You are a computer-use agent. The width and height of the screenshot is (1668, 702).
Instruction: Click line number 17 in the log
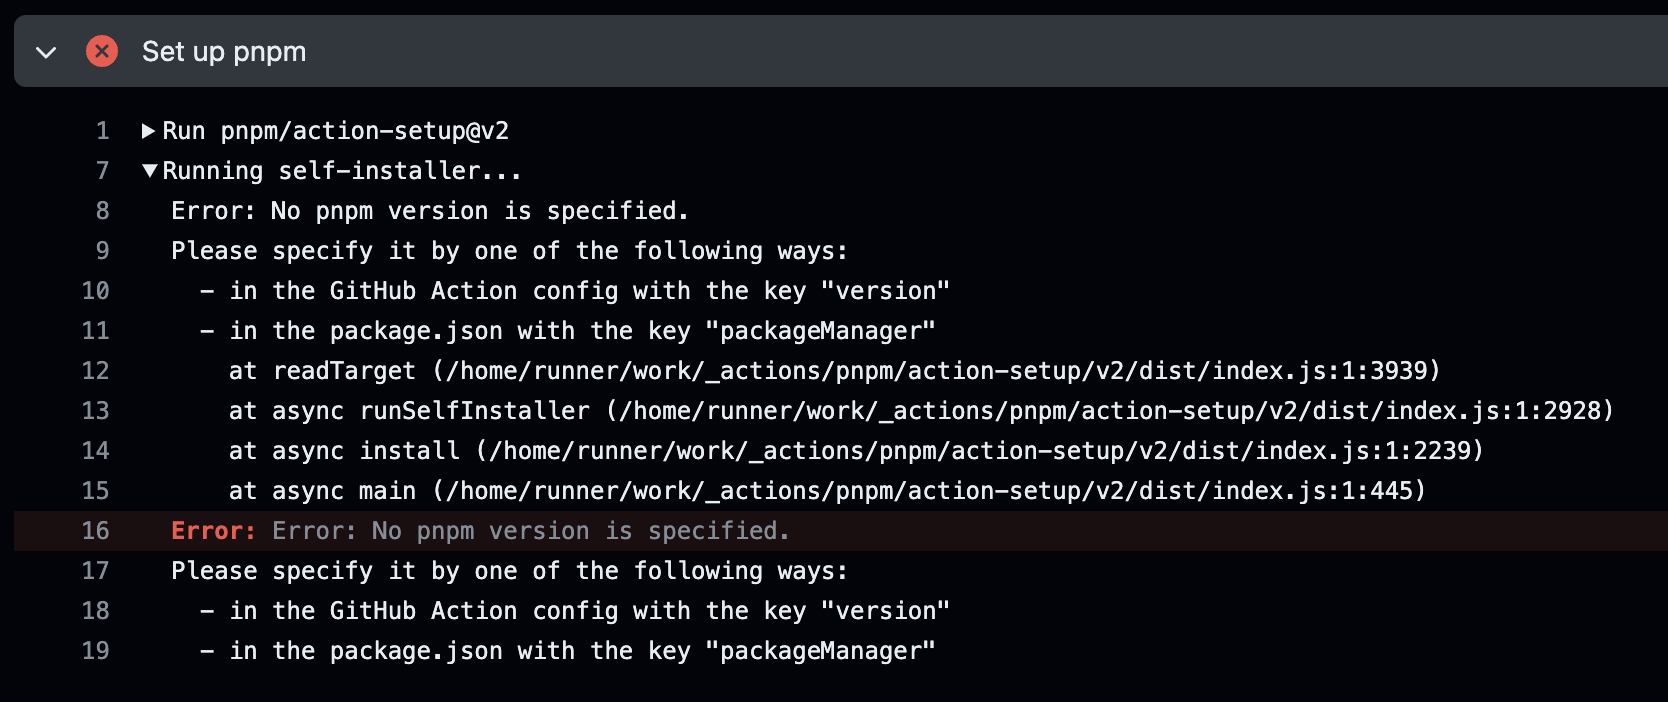click(96, 571)
